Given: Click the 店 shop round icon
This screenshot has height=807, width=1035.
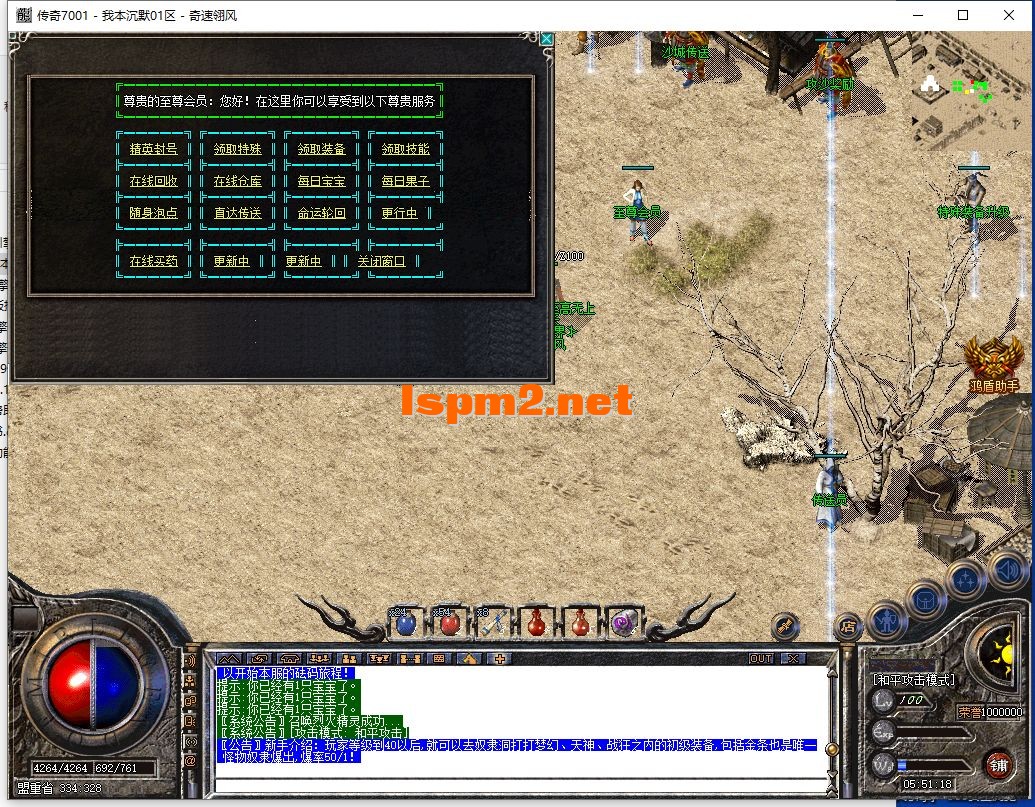Looking at the screenshot, I should (x=848, y=626).
